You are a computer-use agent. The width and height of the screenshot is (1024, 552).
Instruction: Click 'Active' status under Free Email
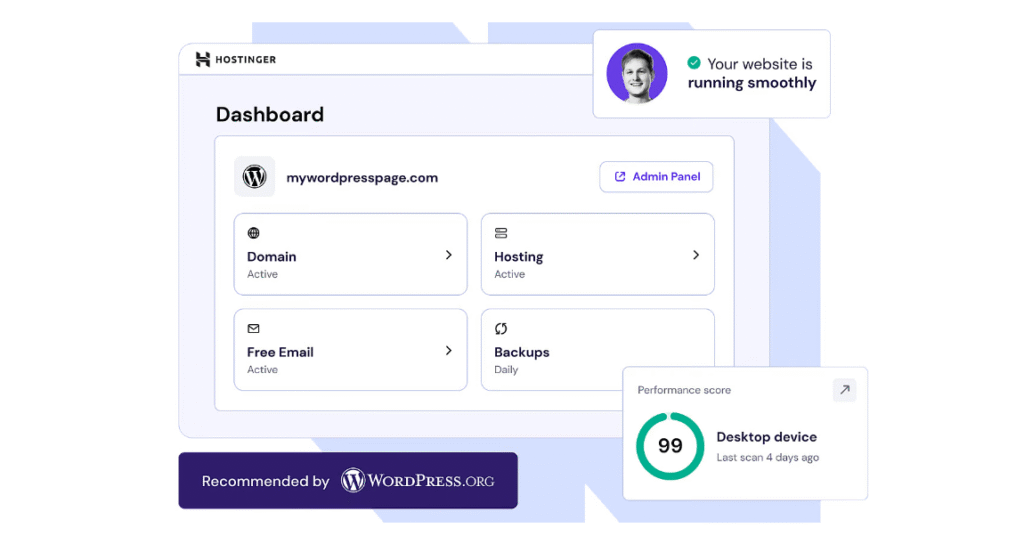[x=263, y=370]
